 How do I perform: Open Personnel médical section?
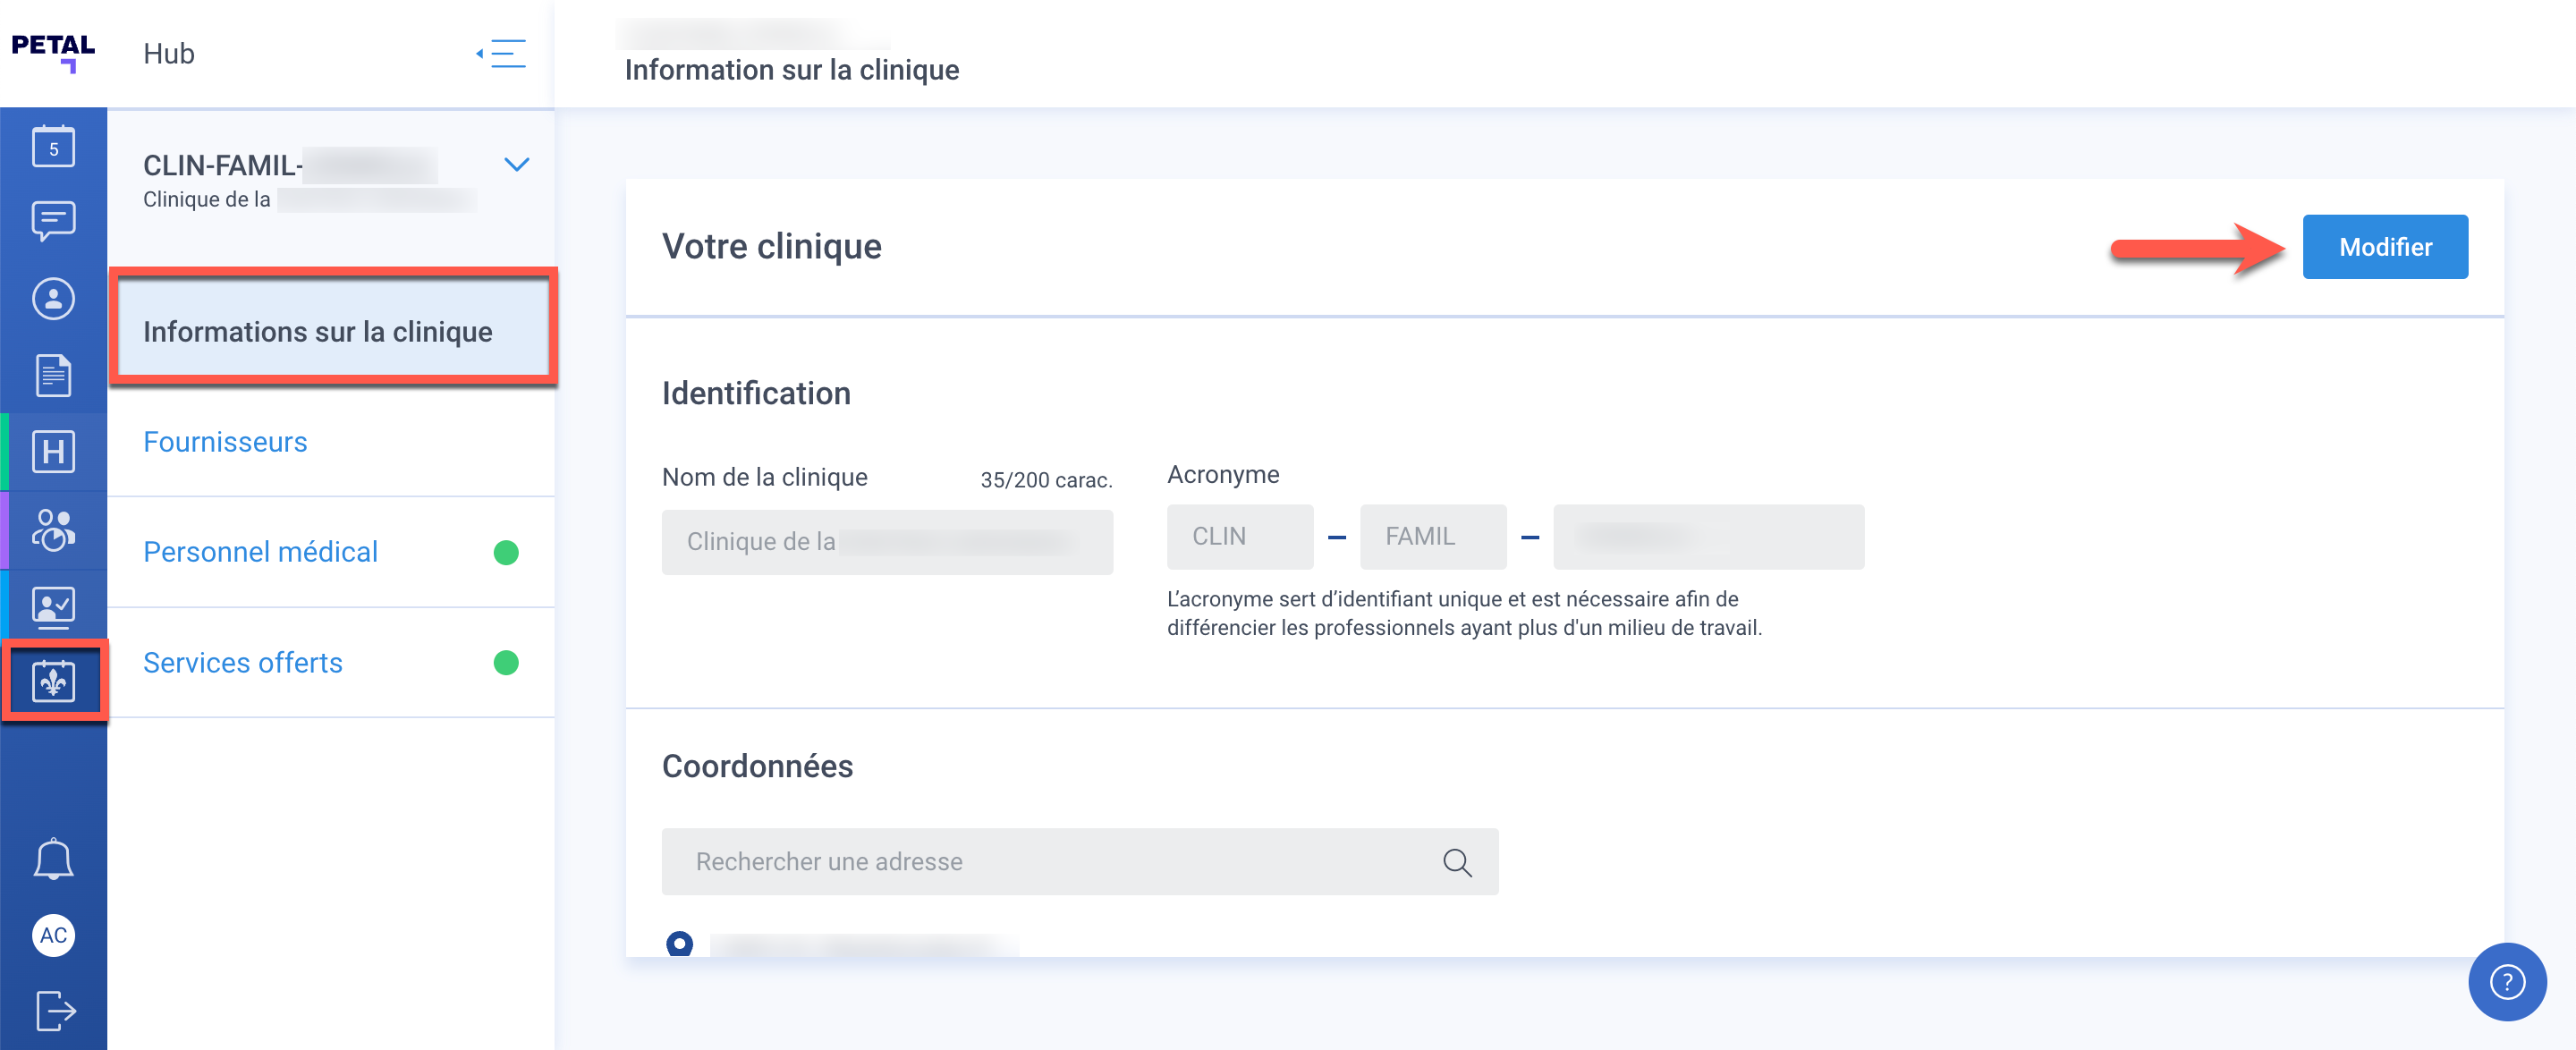pos(260,552)
